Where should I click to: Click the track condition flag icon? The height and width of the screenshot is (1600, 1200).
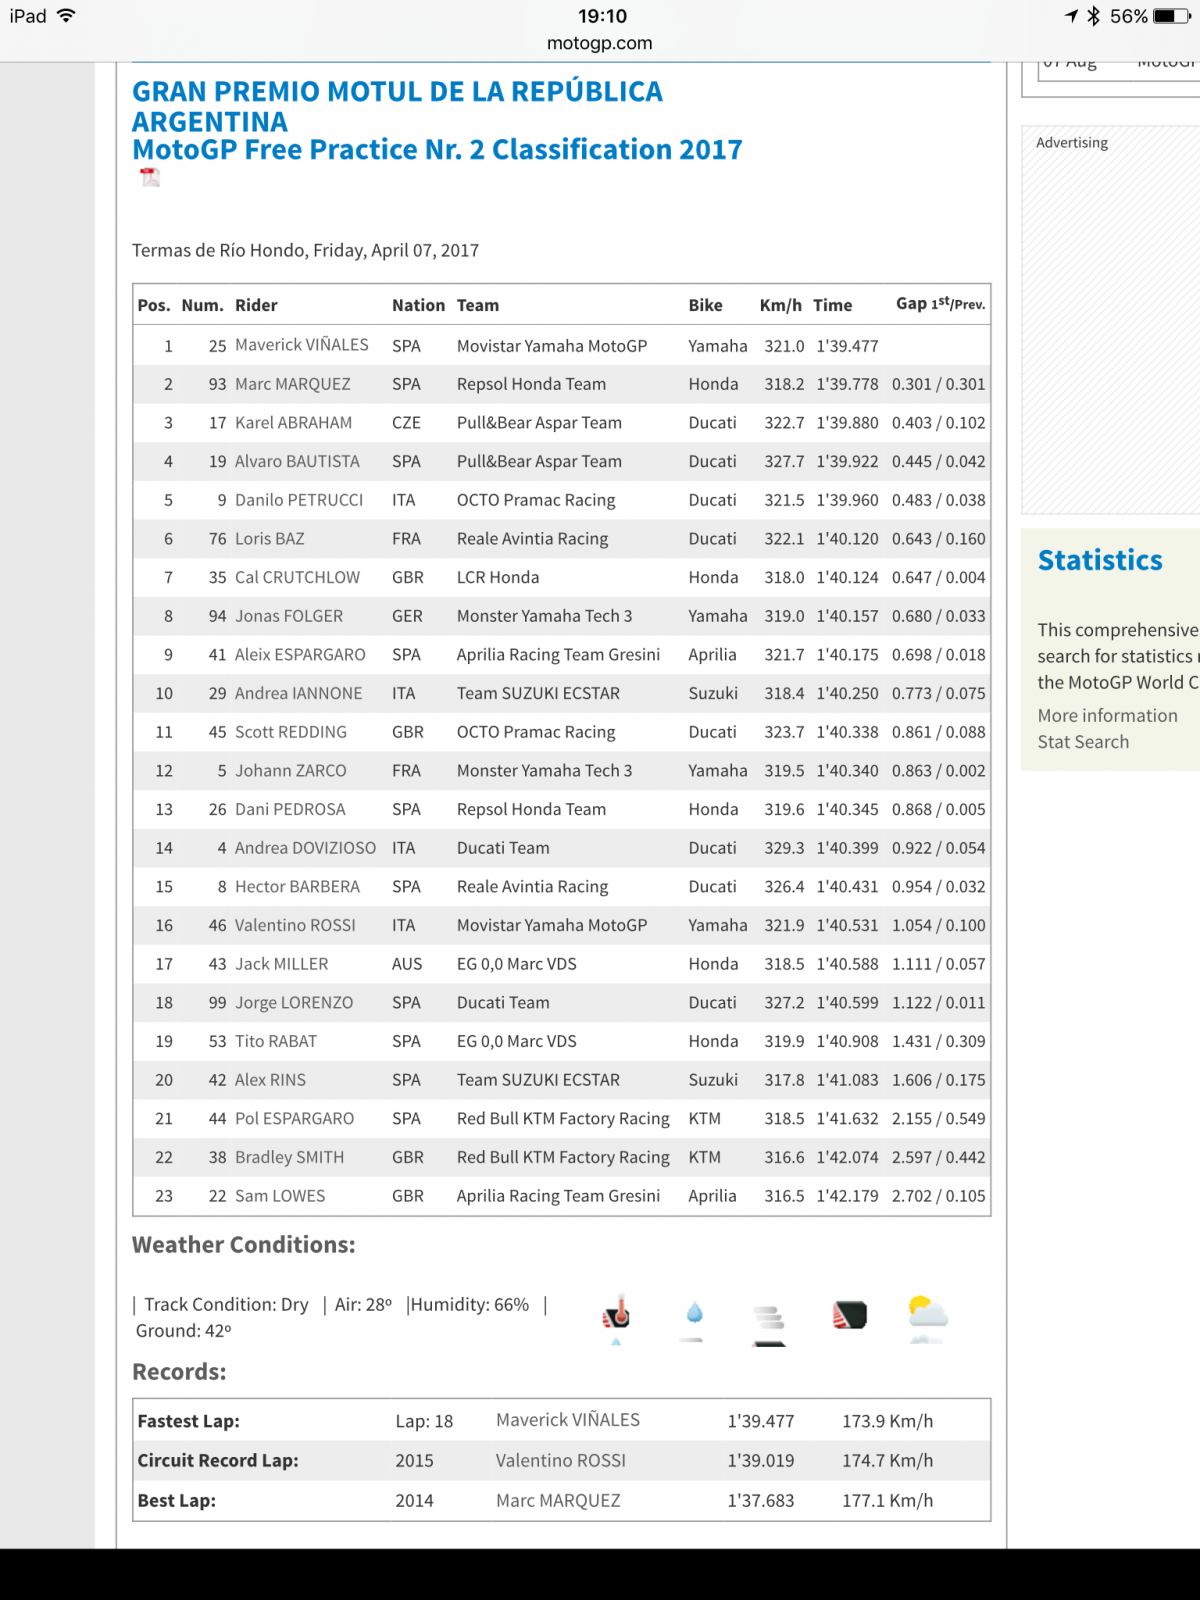tap(850, 1315)
